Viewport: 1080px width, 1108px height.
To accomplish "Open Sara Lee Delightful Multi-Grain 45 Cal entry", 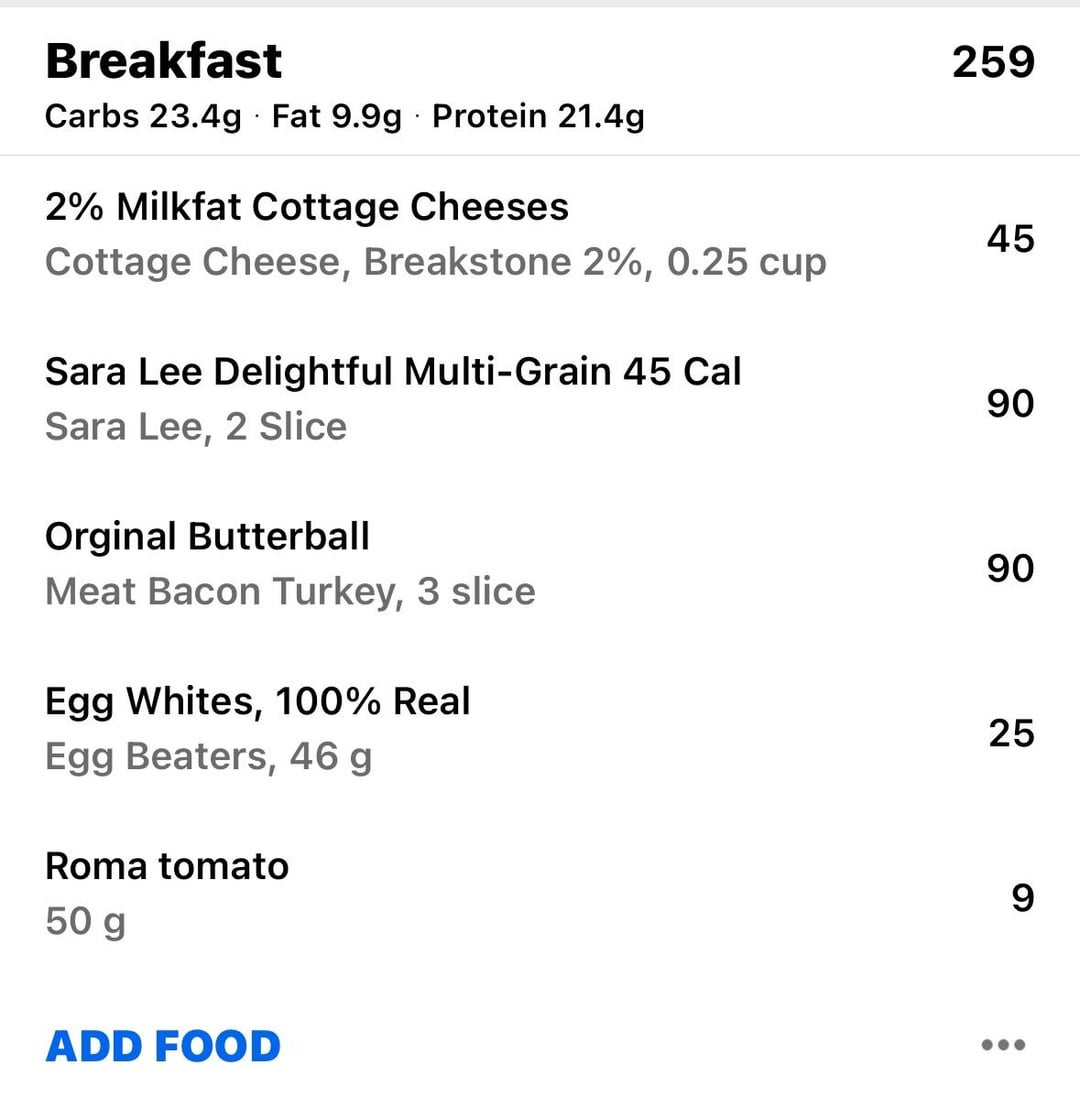I will point(540,403).
